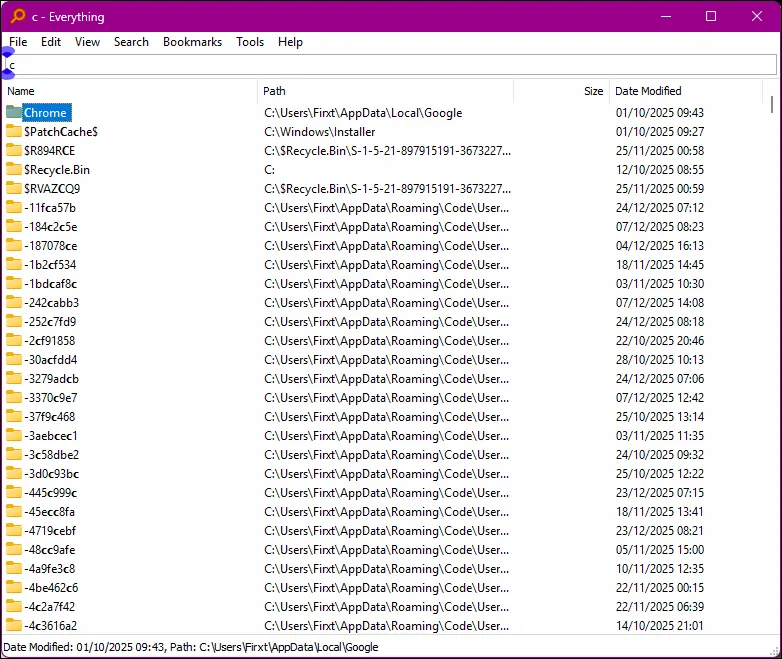Click date '24/12/2025 07:12' cell

(660, 208)
